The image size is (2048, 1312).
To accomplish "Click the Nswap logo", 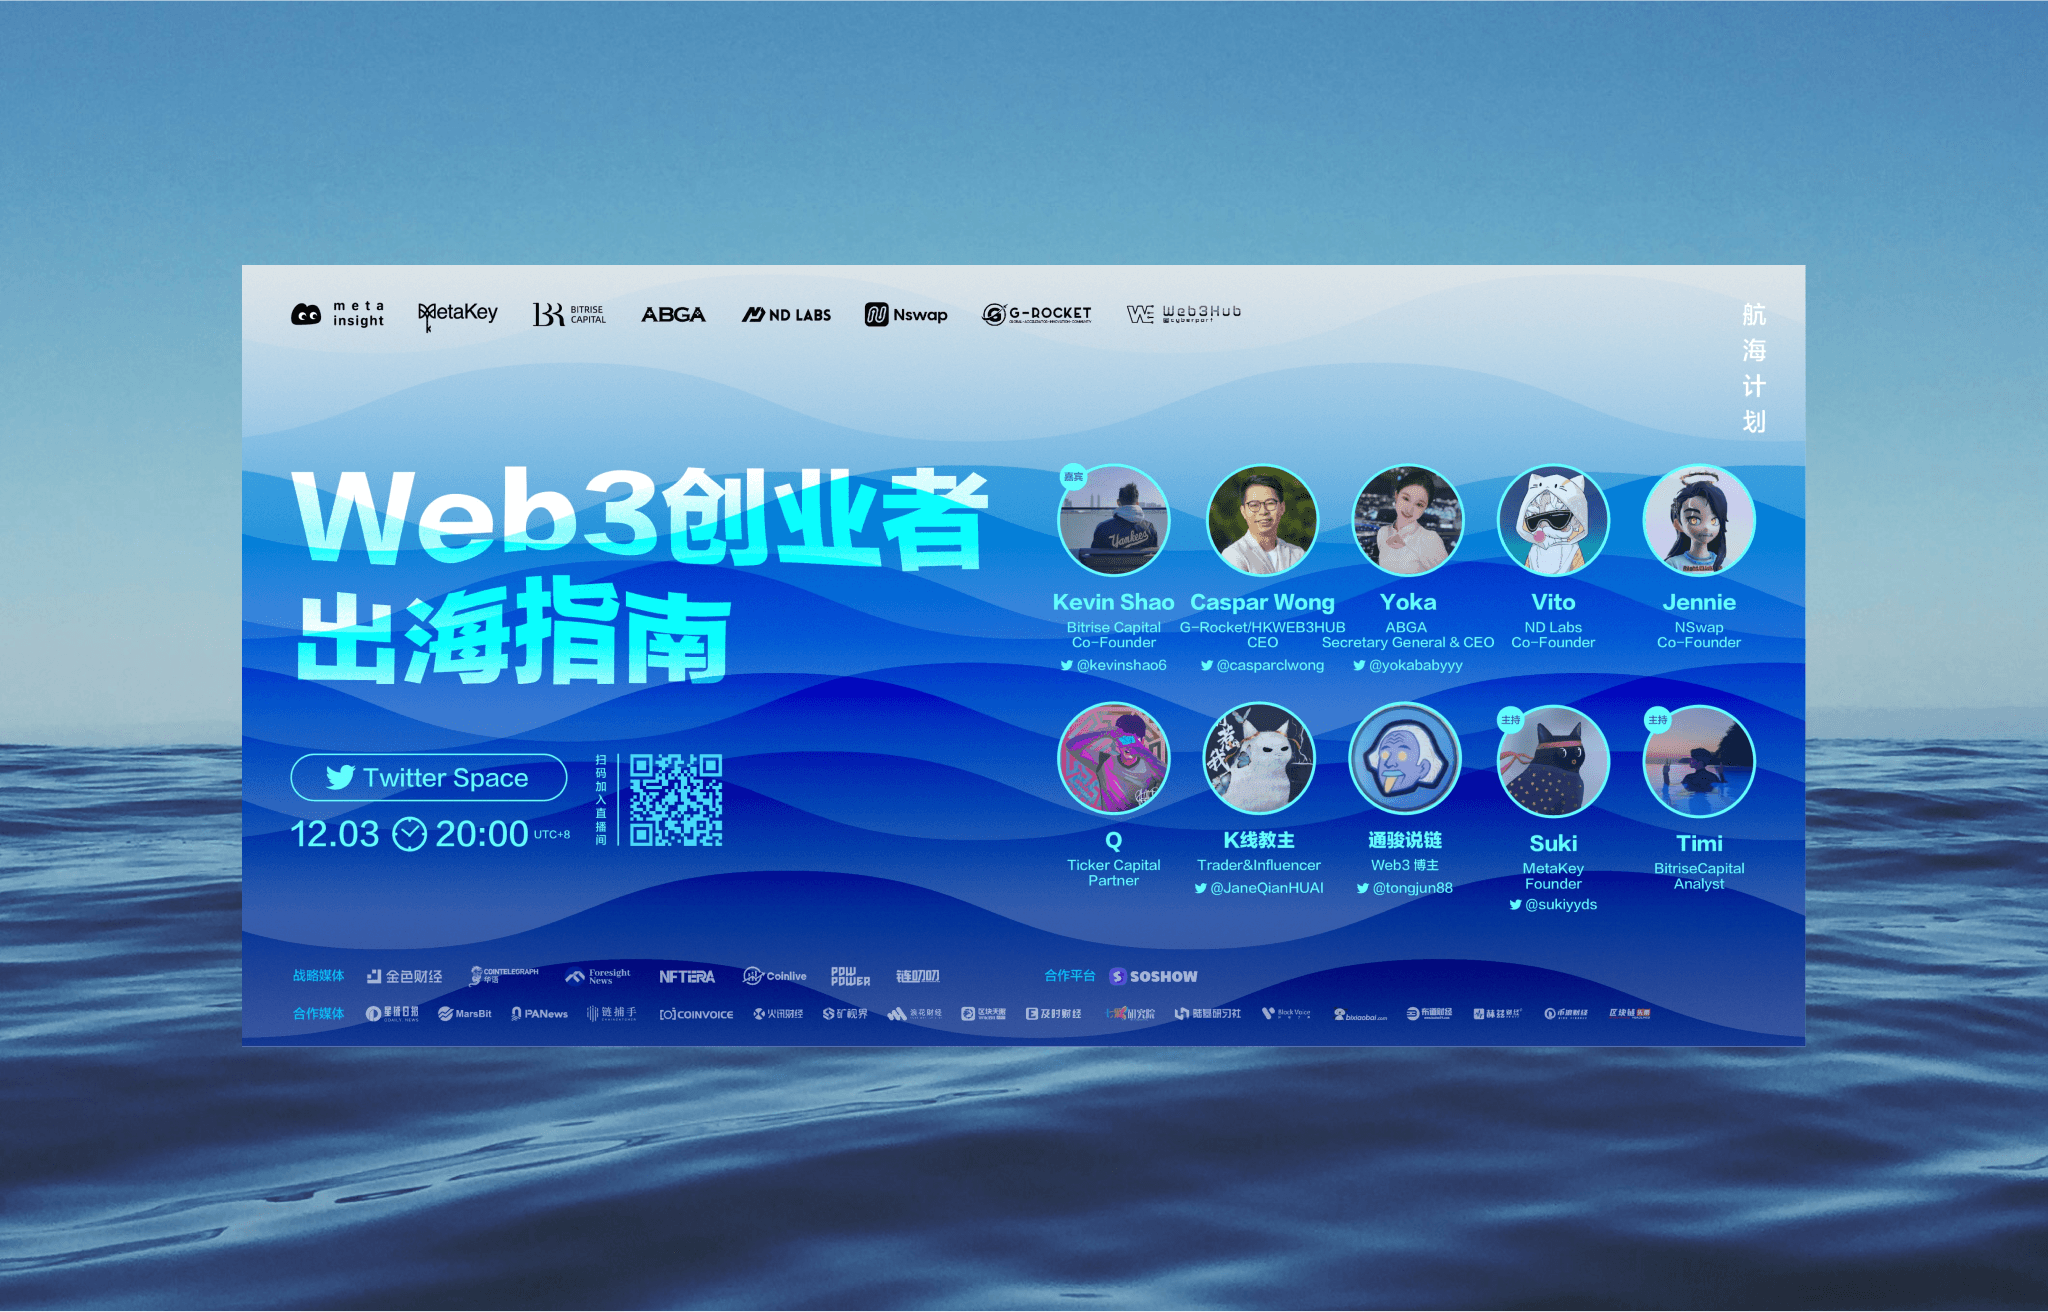I will click(906, 314).
